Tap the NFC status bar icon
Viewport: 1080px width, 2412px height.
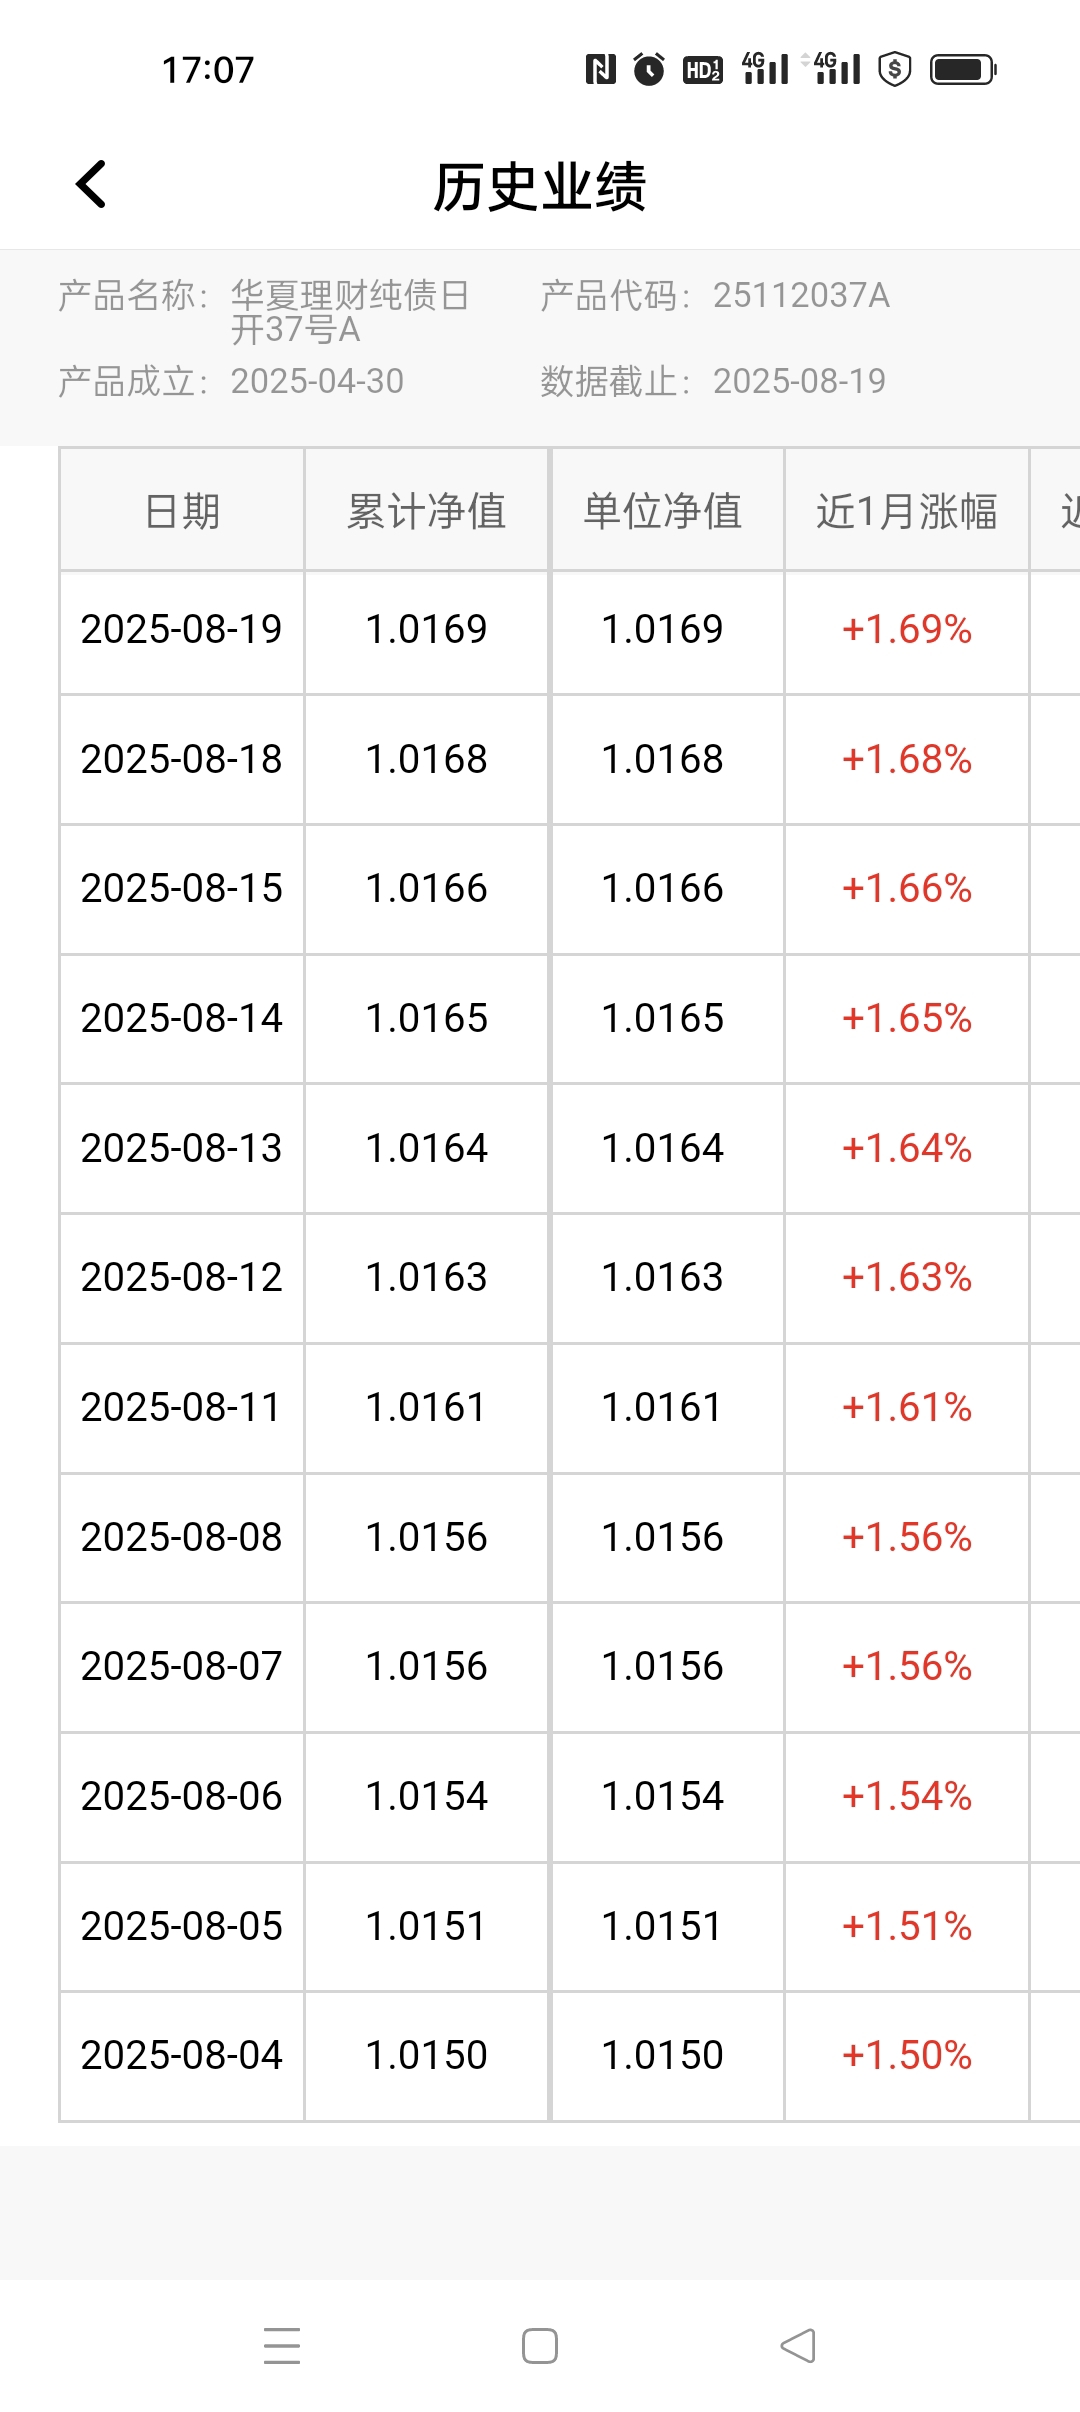tap(600, 69)
